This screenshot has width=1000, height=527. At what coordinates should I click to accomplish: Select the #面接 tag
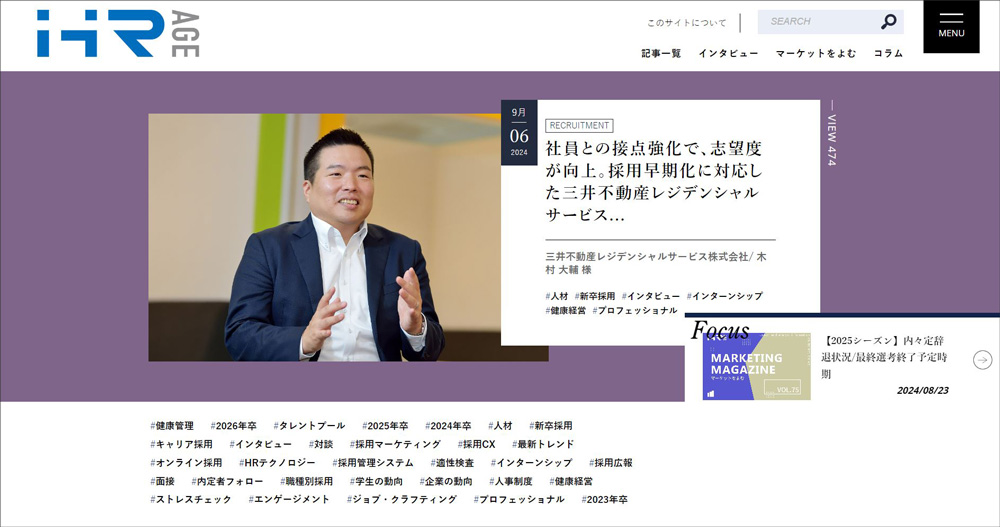(163, 481)
